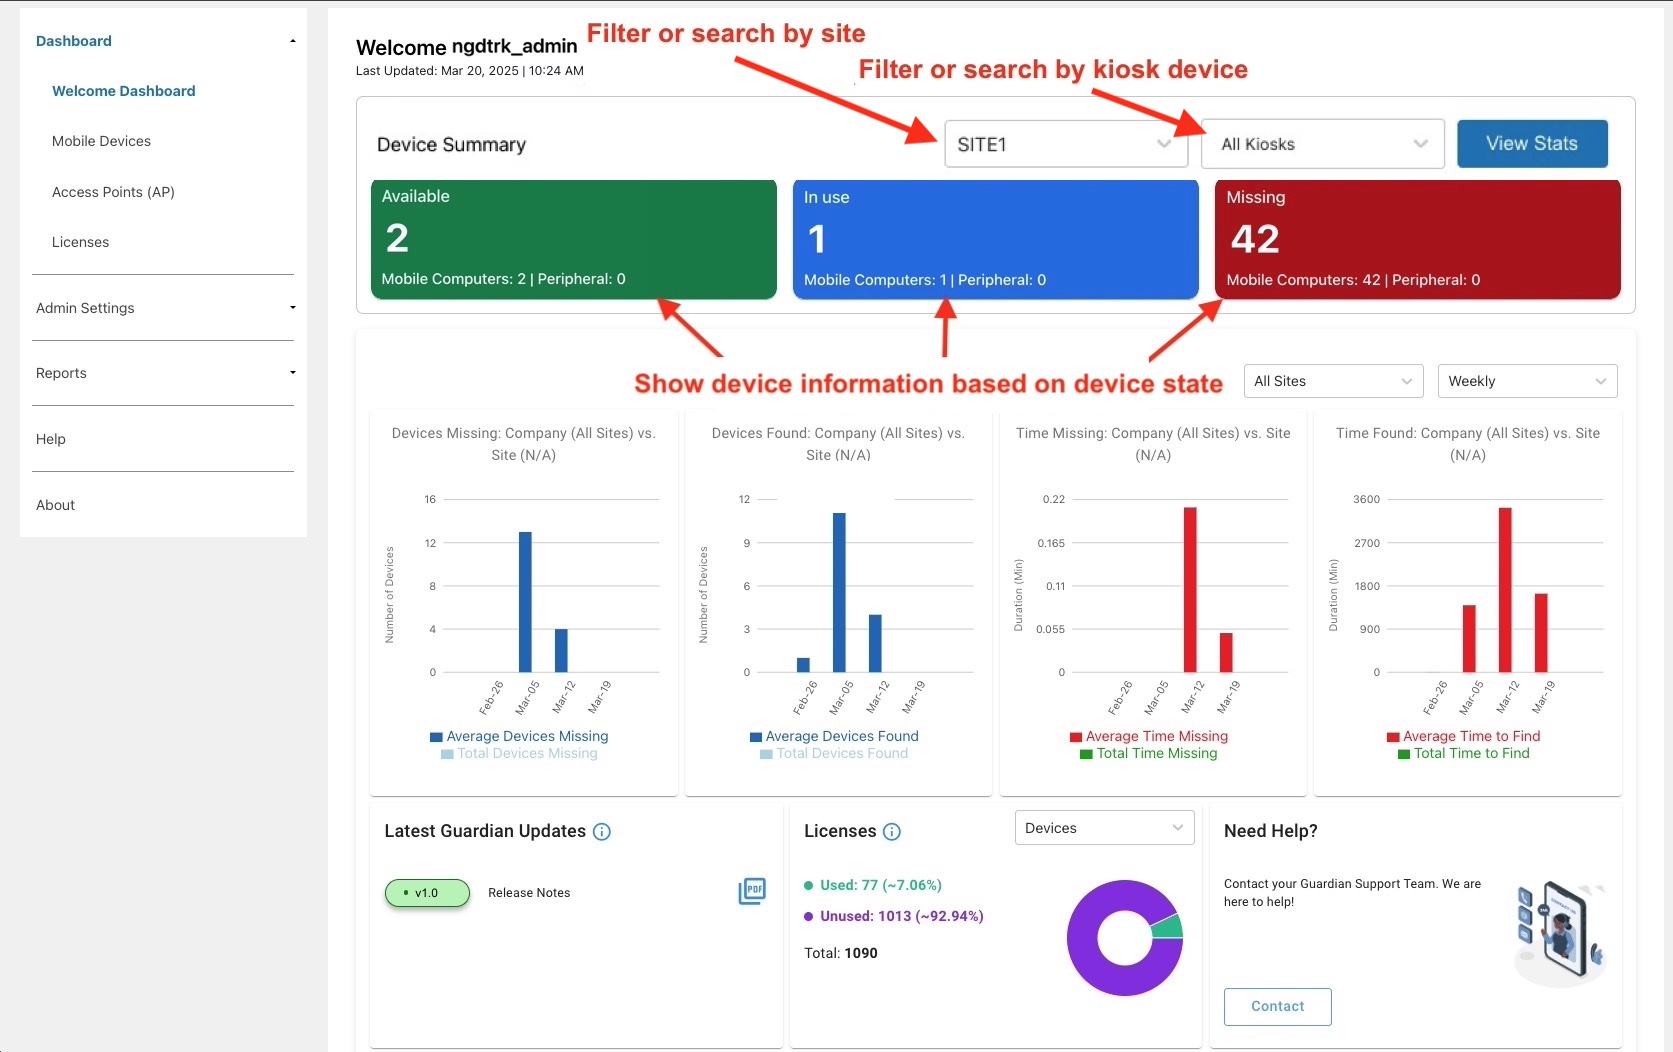Image resolution: width=1673 pixels, height=1052 pixels.
Task: Toggle Total Time Missing legend entry
Action: click(x=1148, y=754)
